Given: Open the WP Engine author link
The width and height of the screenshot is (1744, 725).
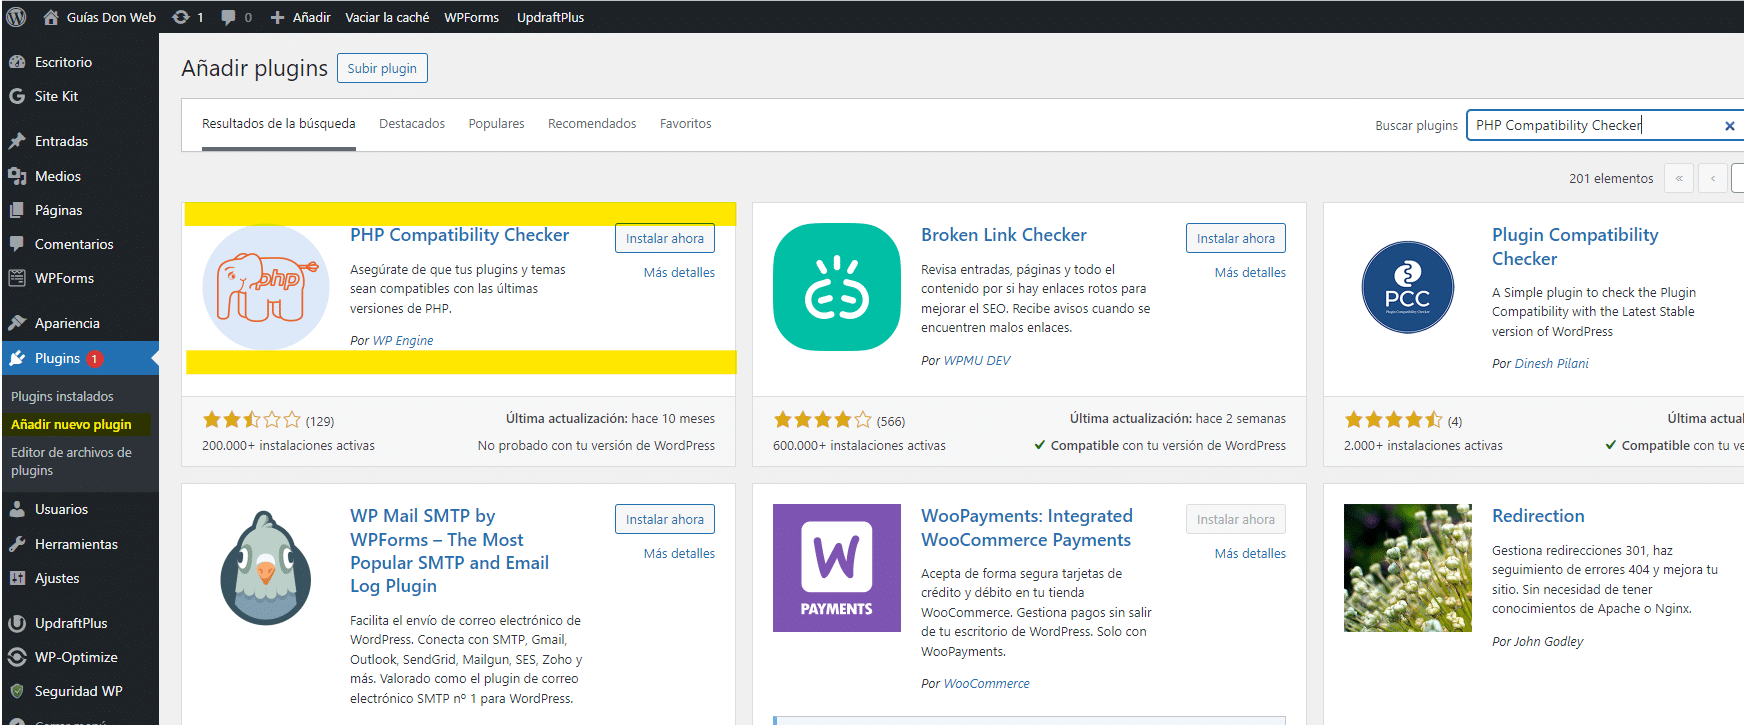Looking at the screenshot, I should (403, 341).
